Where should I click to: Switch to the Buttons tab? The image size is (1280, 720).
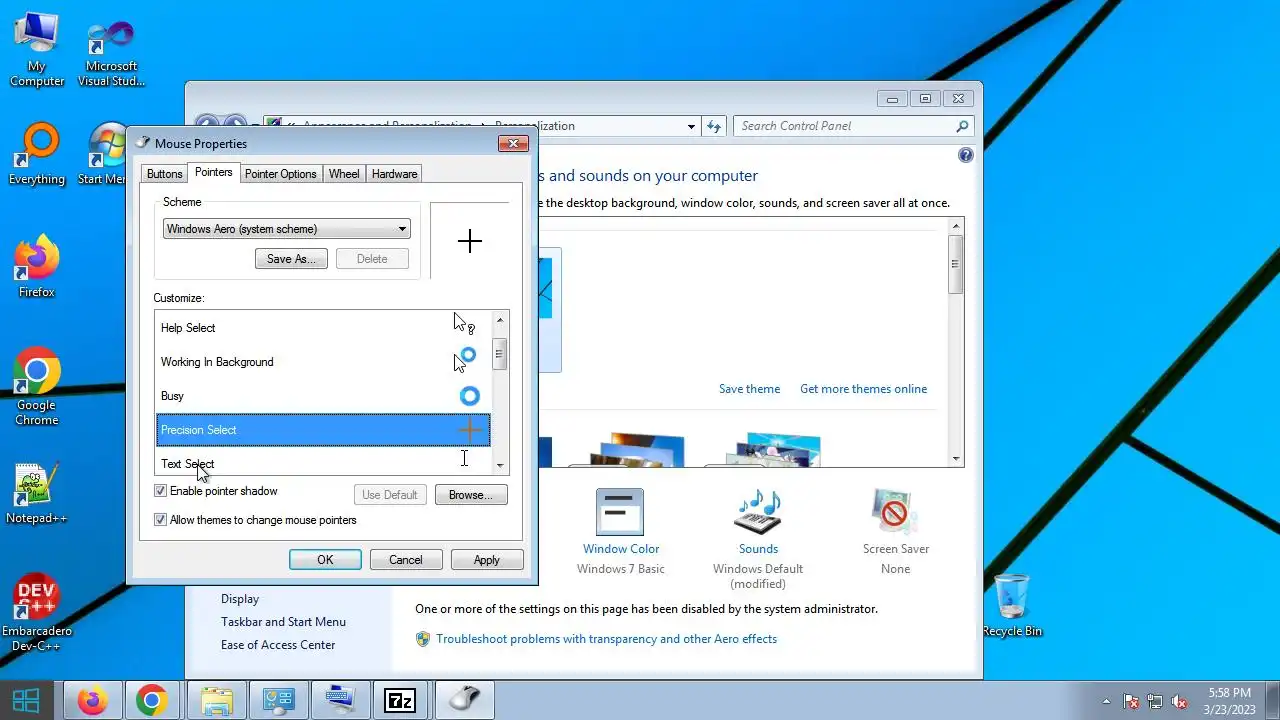point(165,174)
